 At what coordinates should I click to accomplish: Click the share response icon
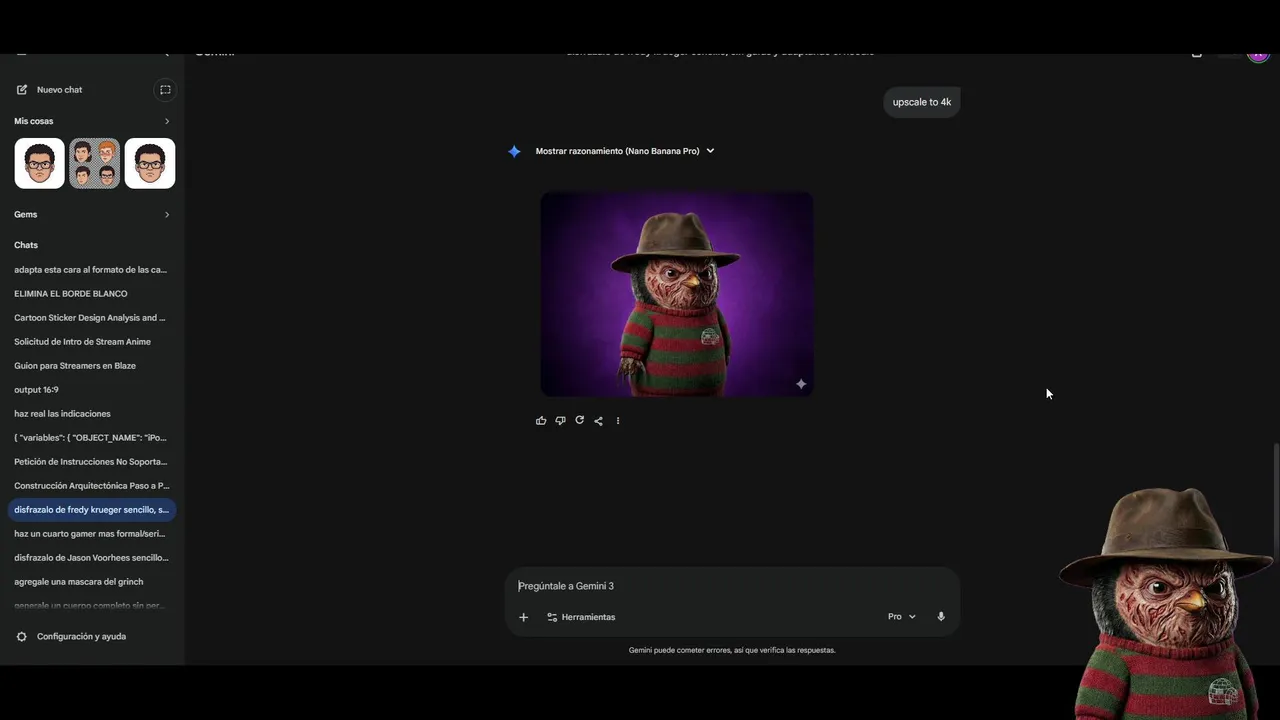[598, 421]
